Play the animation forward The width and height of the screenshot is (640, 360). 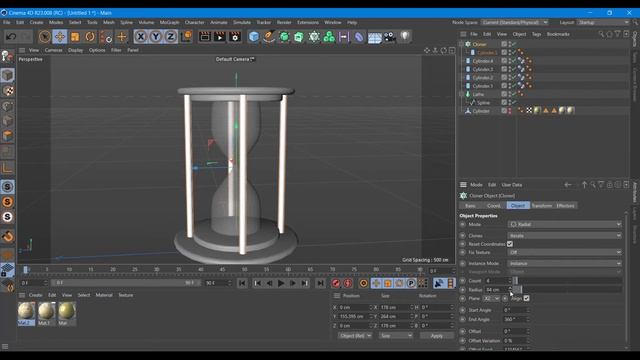281,283
